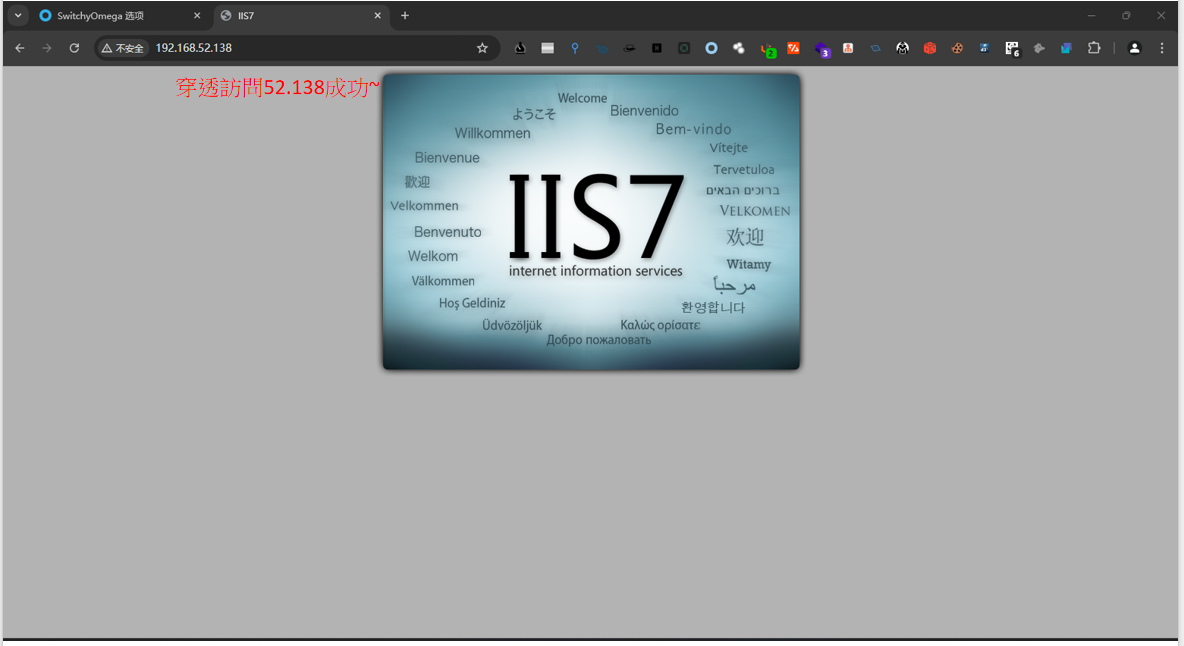Image resolution: width=1184 pixels, height=646 pixels.
Task: Open the white clustered-dots extension icon
Action: point(738,48)
